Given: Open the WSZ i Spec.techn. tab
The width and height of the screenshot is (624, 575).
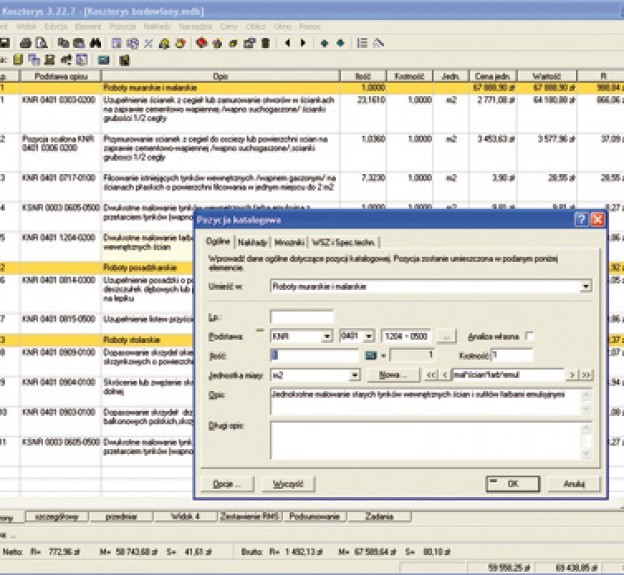Looking at the screenshot, I should pos(343,242).
